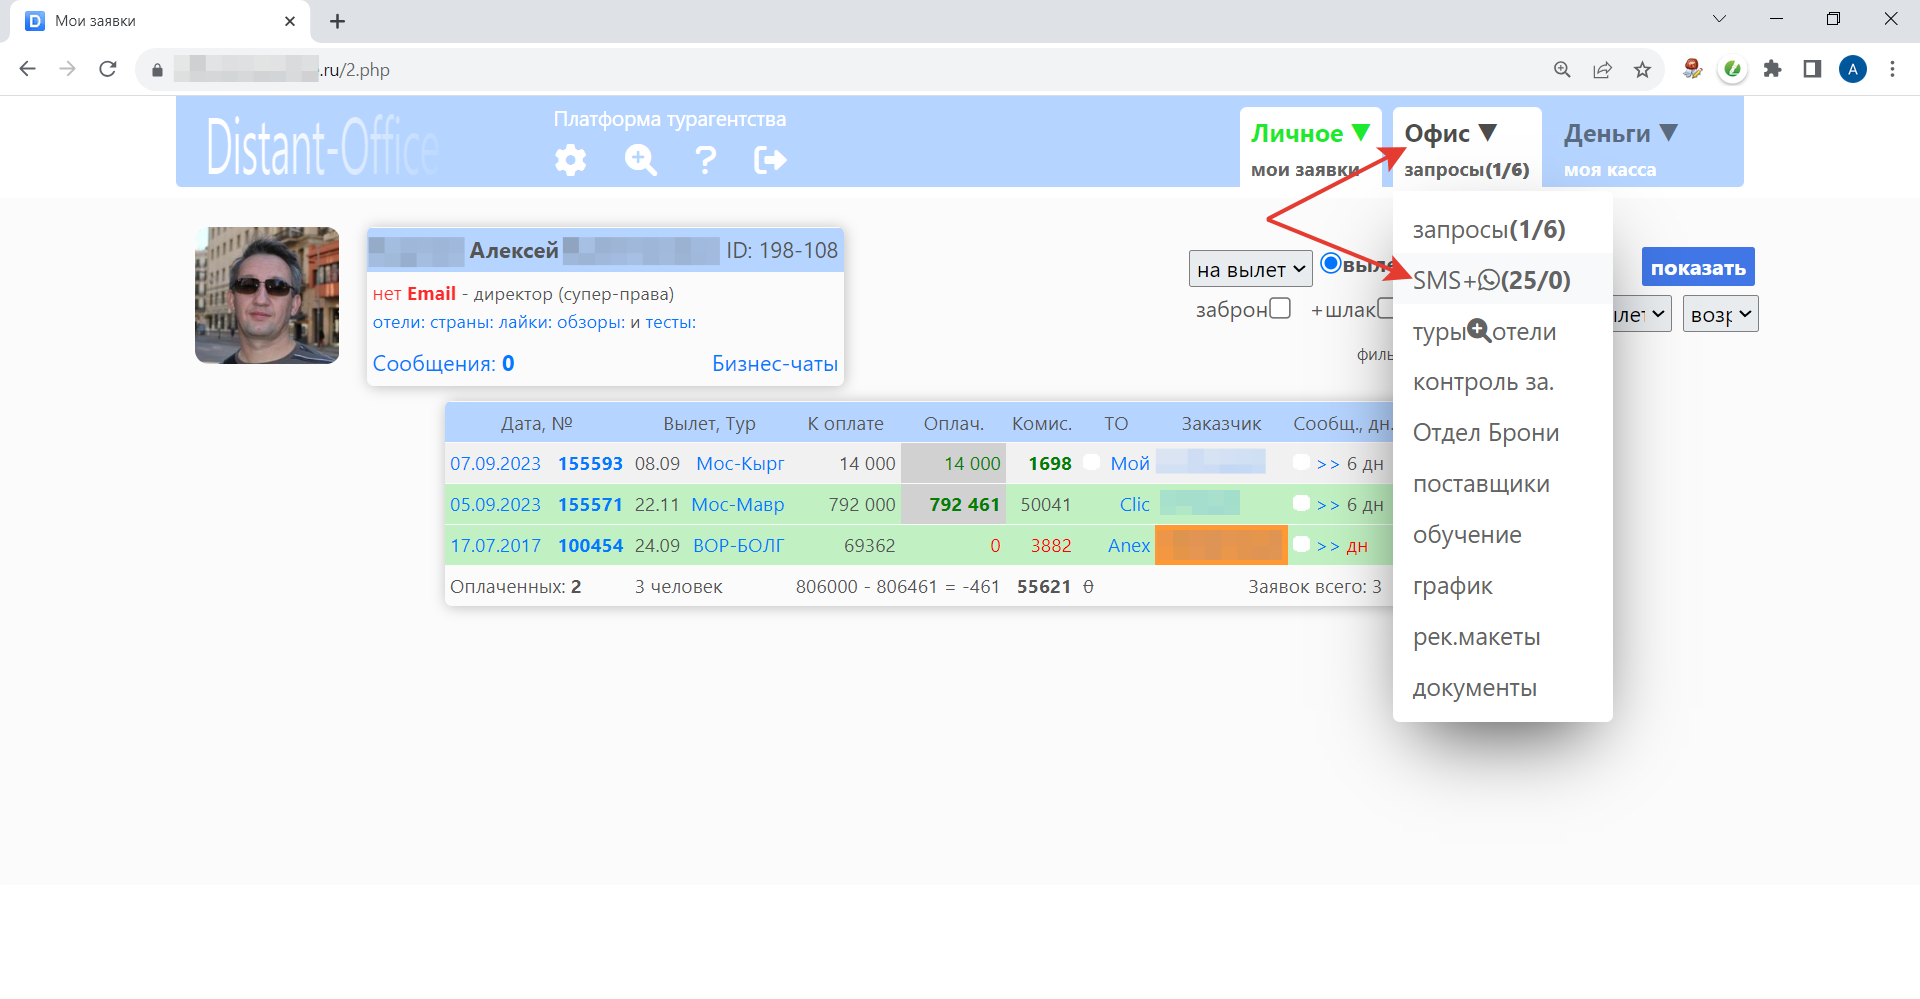
Task: Click the logout exit icon
Action: click(x=770, y=160)
